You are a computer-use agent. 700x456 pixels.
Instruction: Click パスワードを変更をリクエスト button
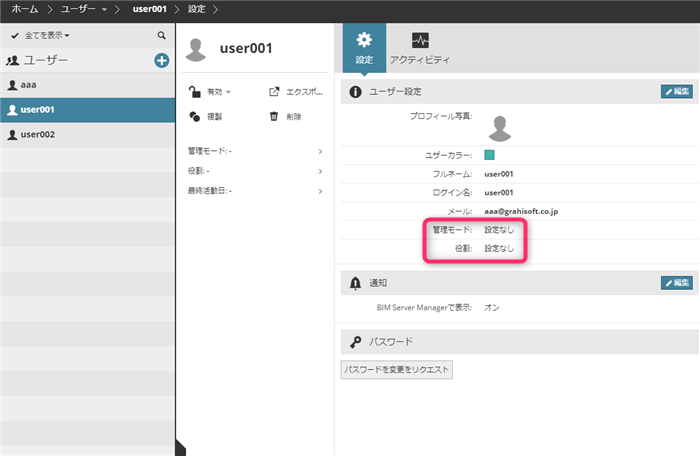tap(396, 370)
